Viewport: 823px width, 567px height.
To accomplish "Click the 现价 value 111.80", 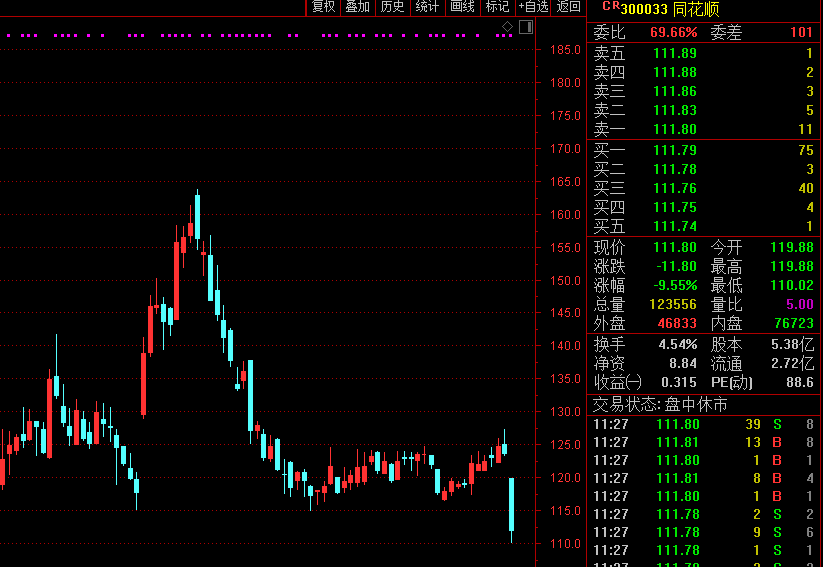I will point(674,247).
